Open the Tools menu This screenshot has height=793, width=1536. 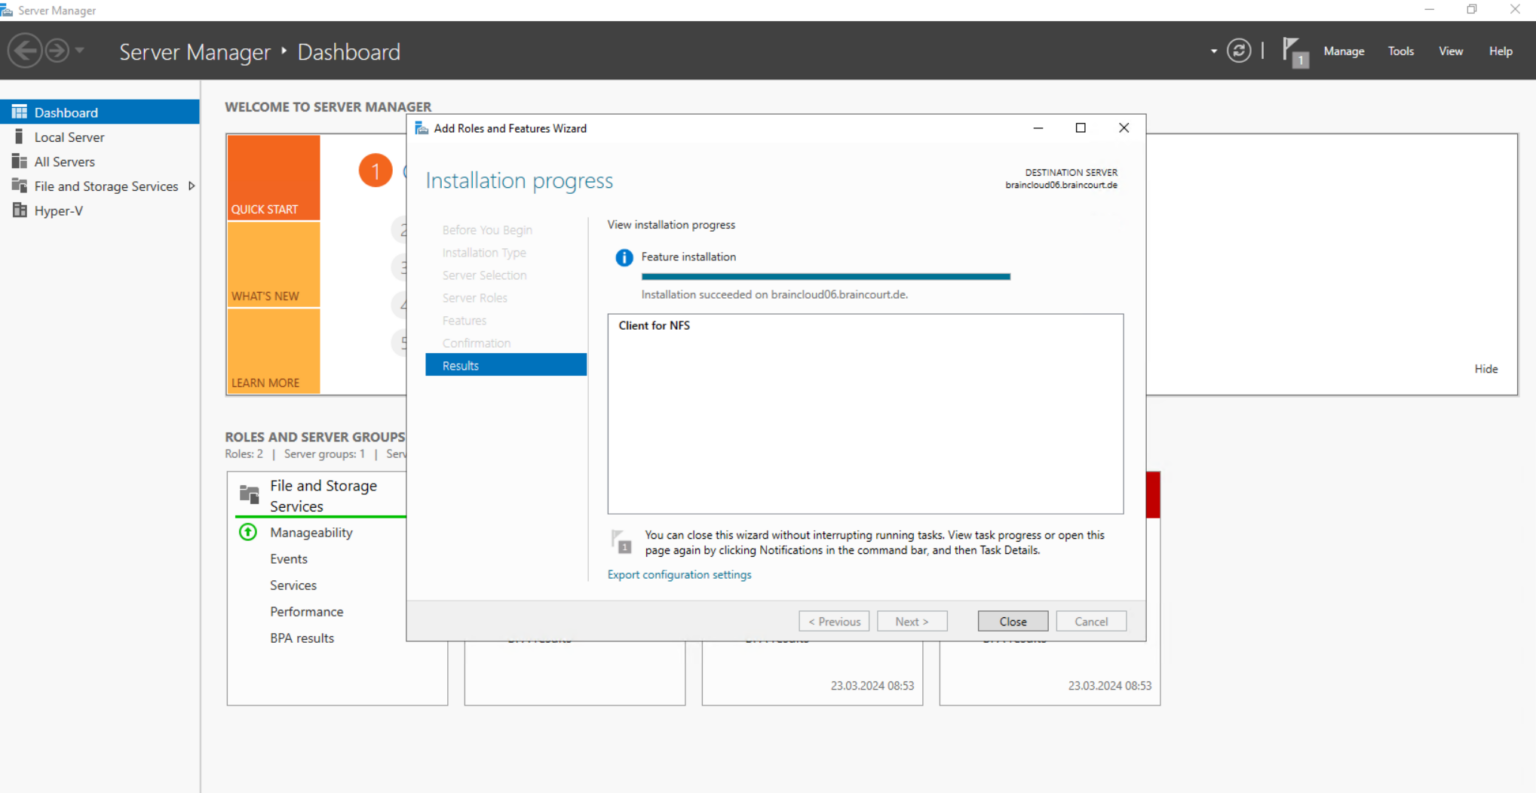click(1400, 51)
